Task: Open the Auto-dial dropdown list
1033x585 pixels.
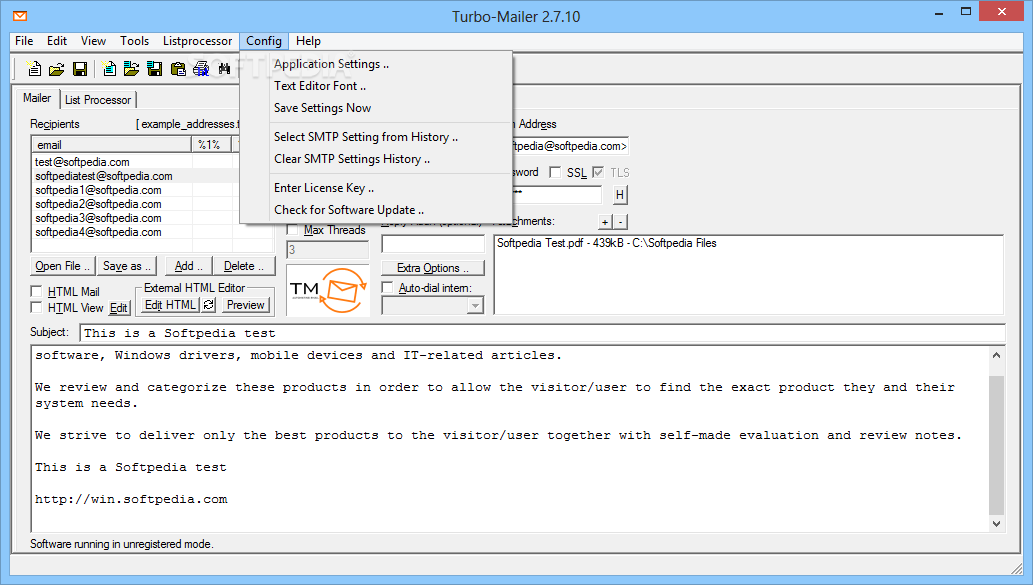Action: pyautogui.click(x=475, y=306)
